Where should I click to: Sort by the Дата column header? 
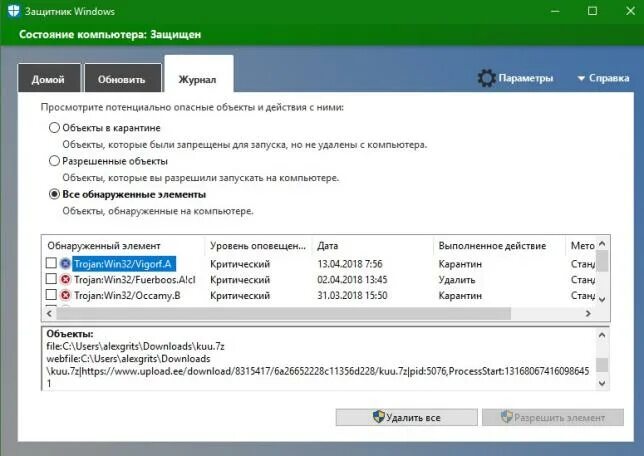point(373,246)
